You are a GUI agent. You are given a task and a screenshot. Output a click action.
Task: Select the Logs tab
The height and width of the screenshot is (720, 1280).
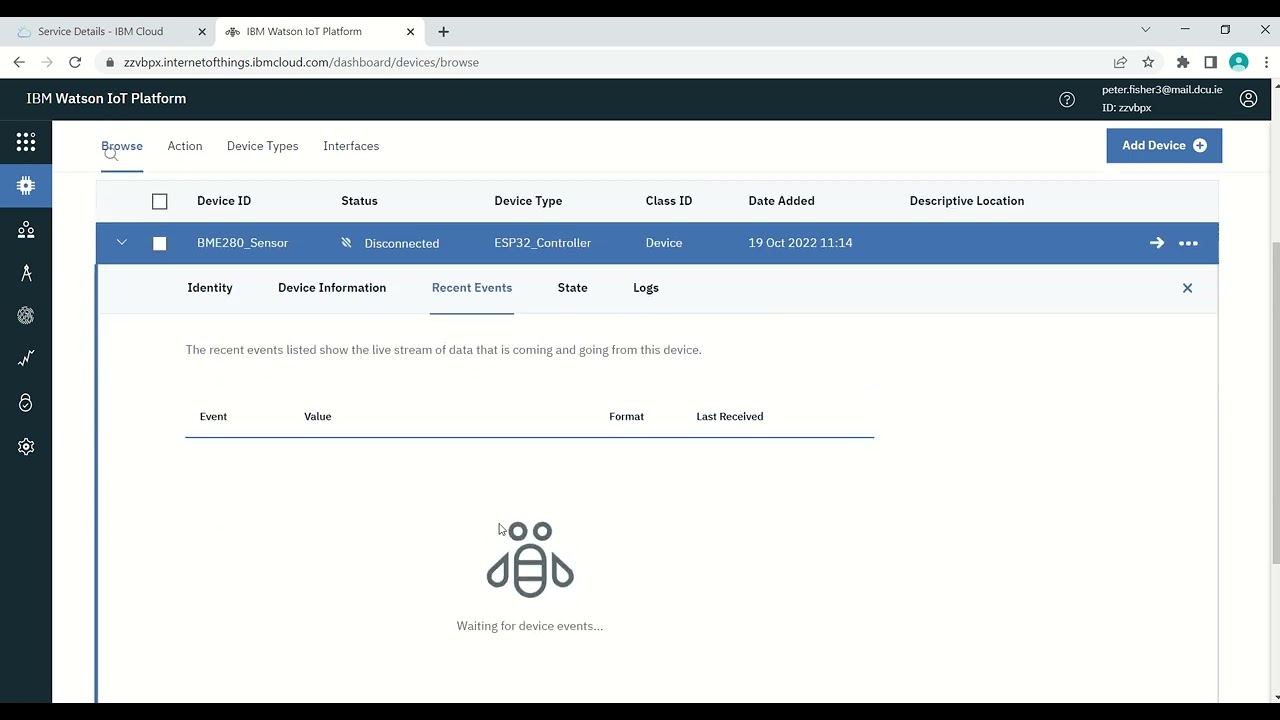(x=646, y=288)
